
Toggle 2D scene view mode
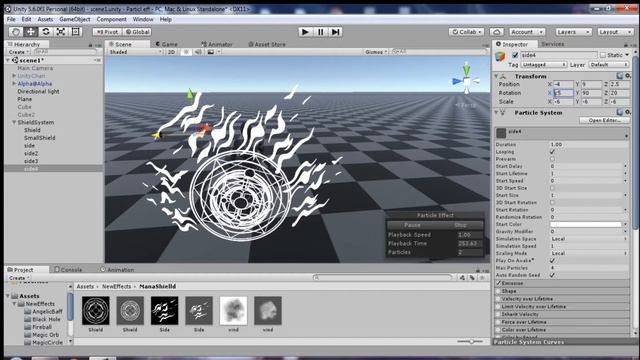[171, 52]
